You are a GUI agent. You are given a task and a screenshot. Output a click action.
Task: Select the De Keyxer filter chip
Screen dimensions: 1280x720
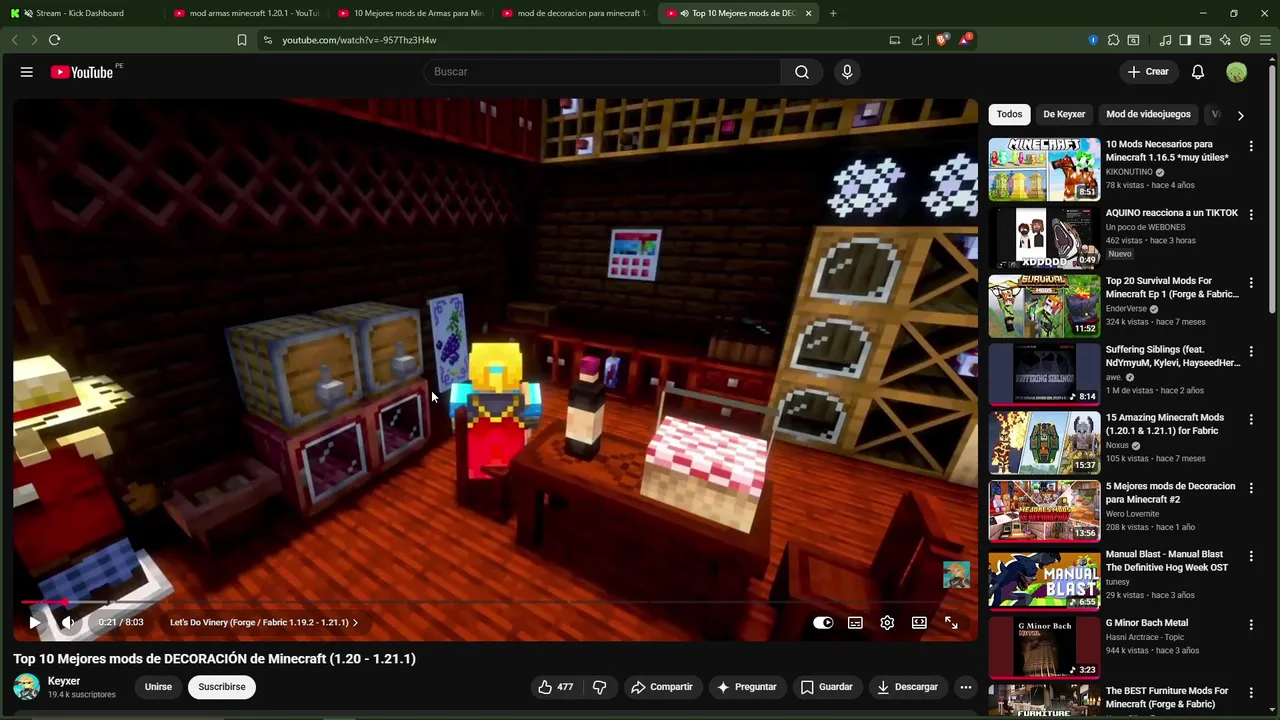click(x=1064, y=114)
